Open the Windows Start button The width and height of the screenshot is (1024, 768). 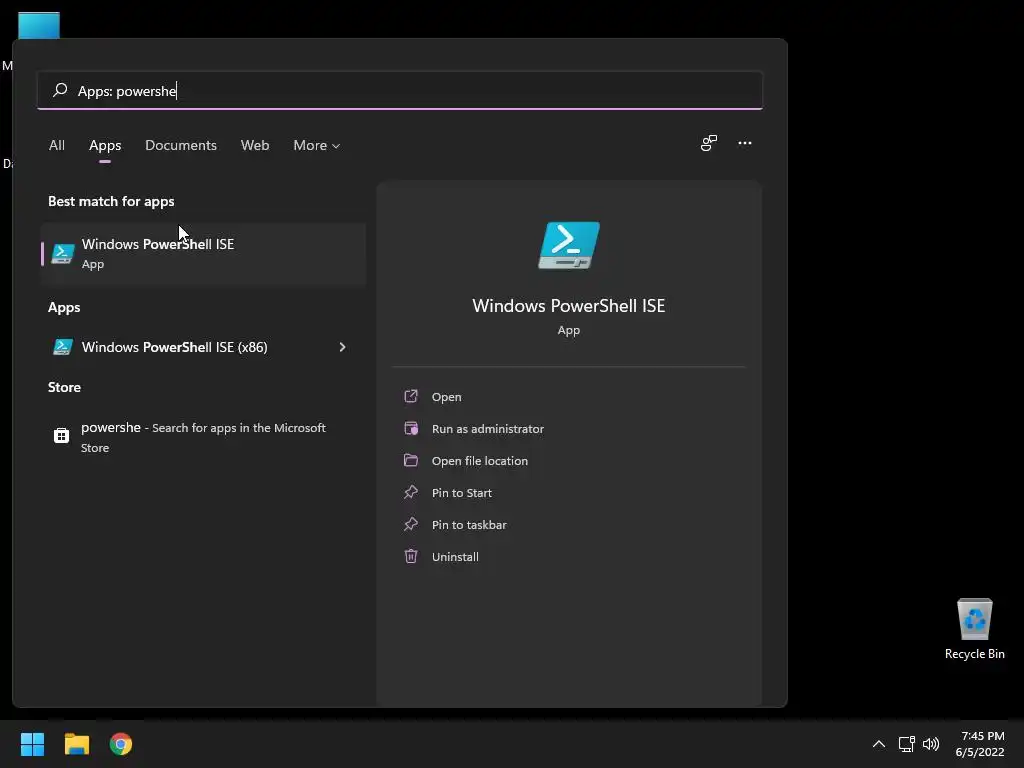click(x=32, y=744)
